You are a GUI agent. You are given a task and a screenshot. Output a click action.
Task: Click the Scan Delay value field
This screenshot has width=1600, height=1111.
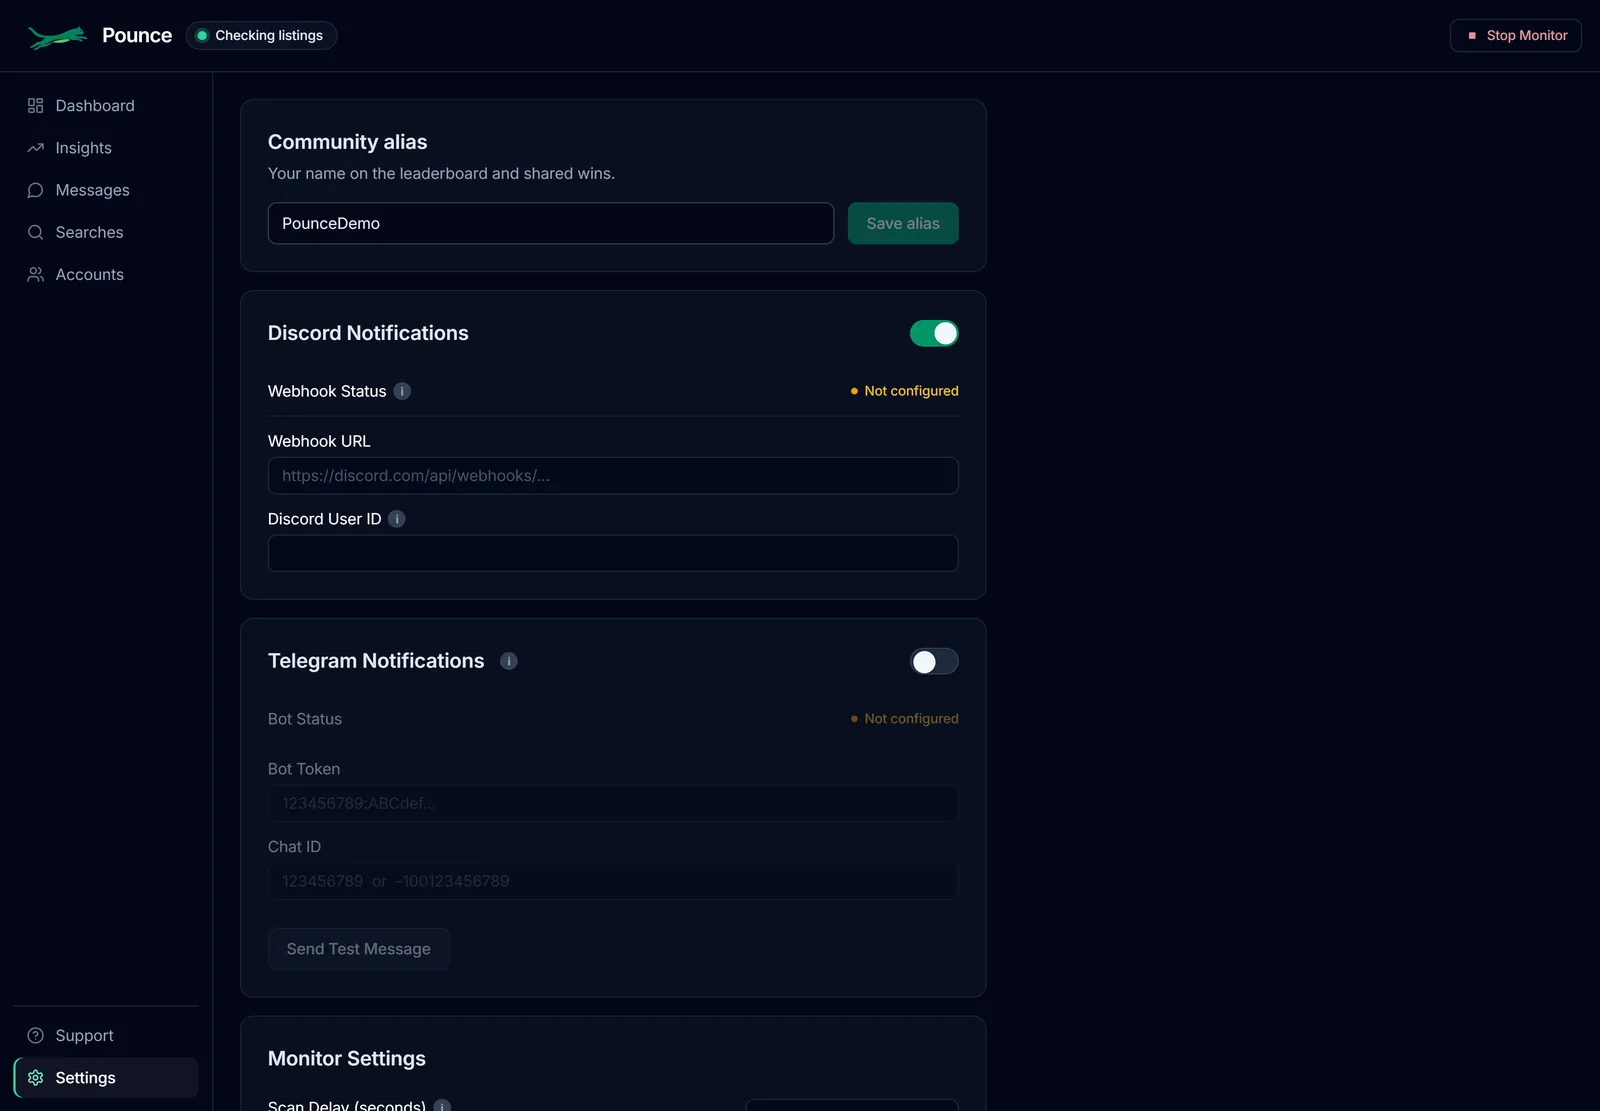pos(852,1105)
